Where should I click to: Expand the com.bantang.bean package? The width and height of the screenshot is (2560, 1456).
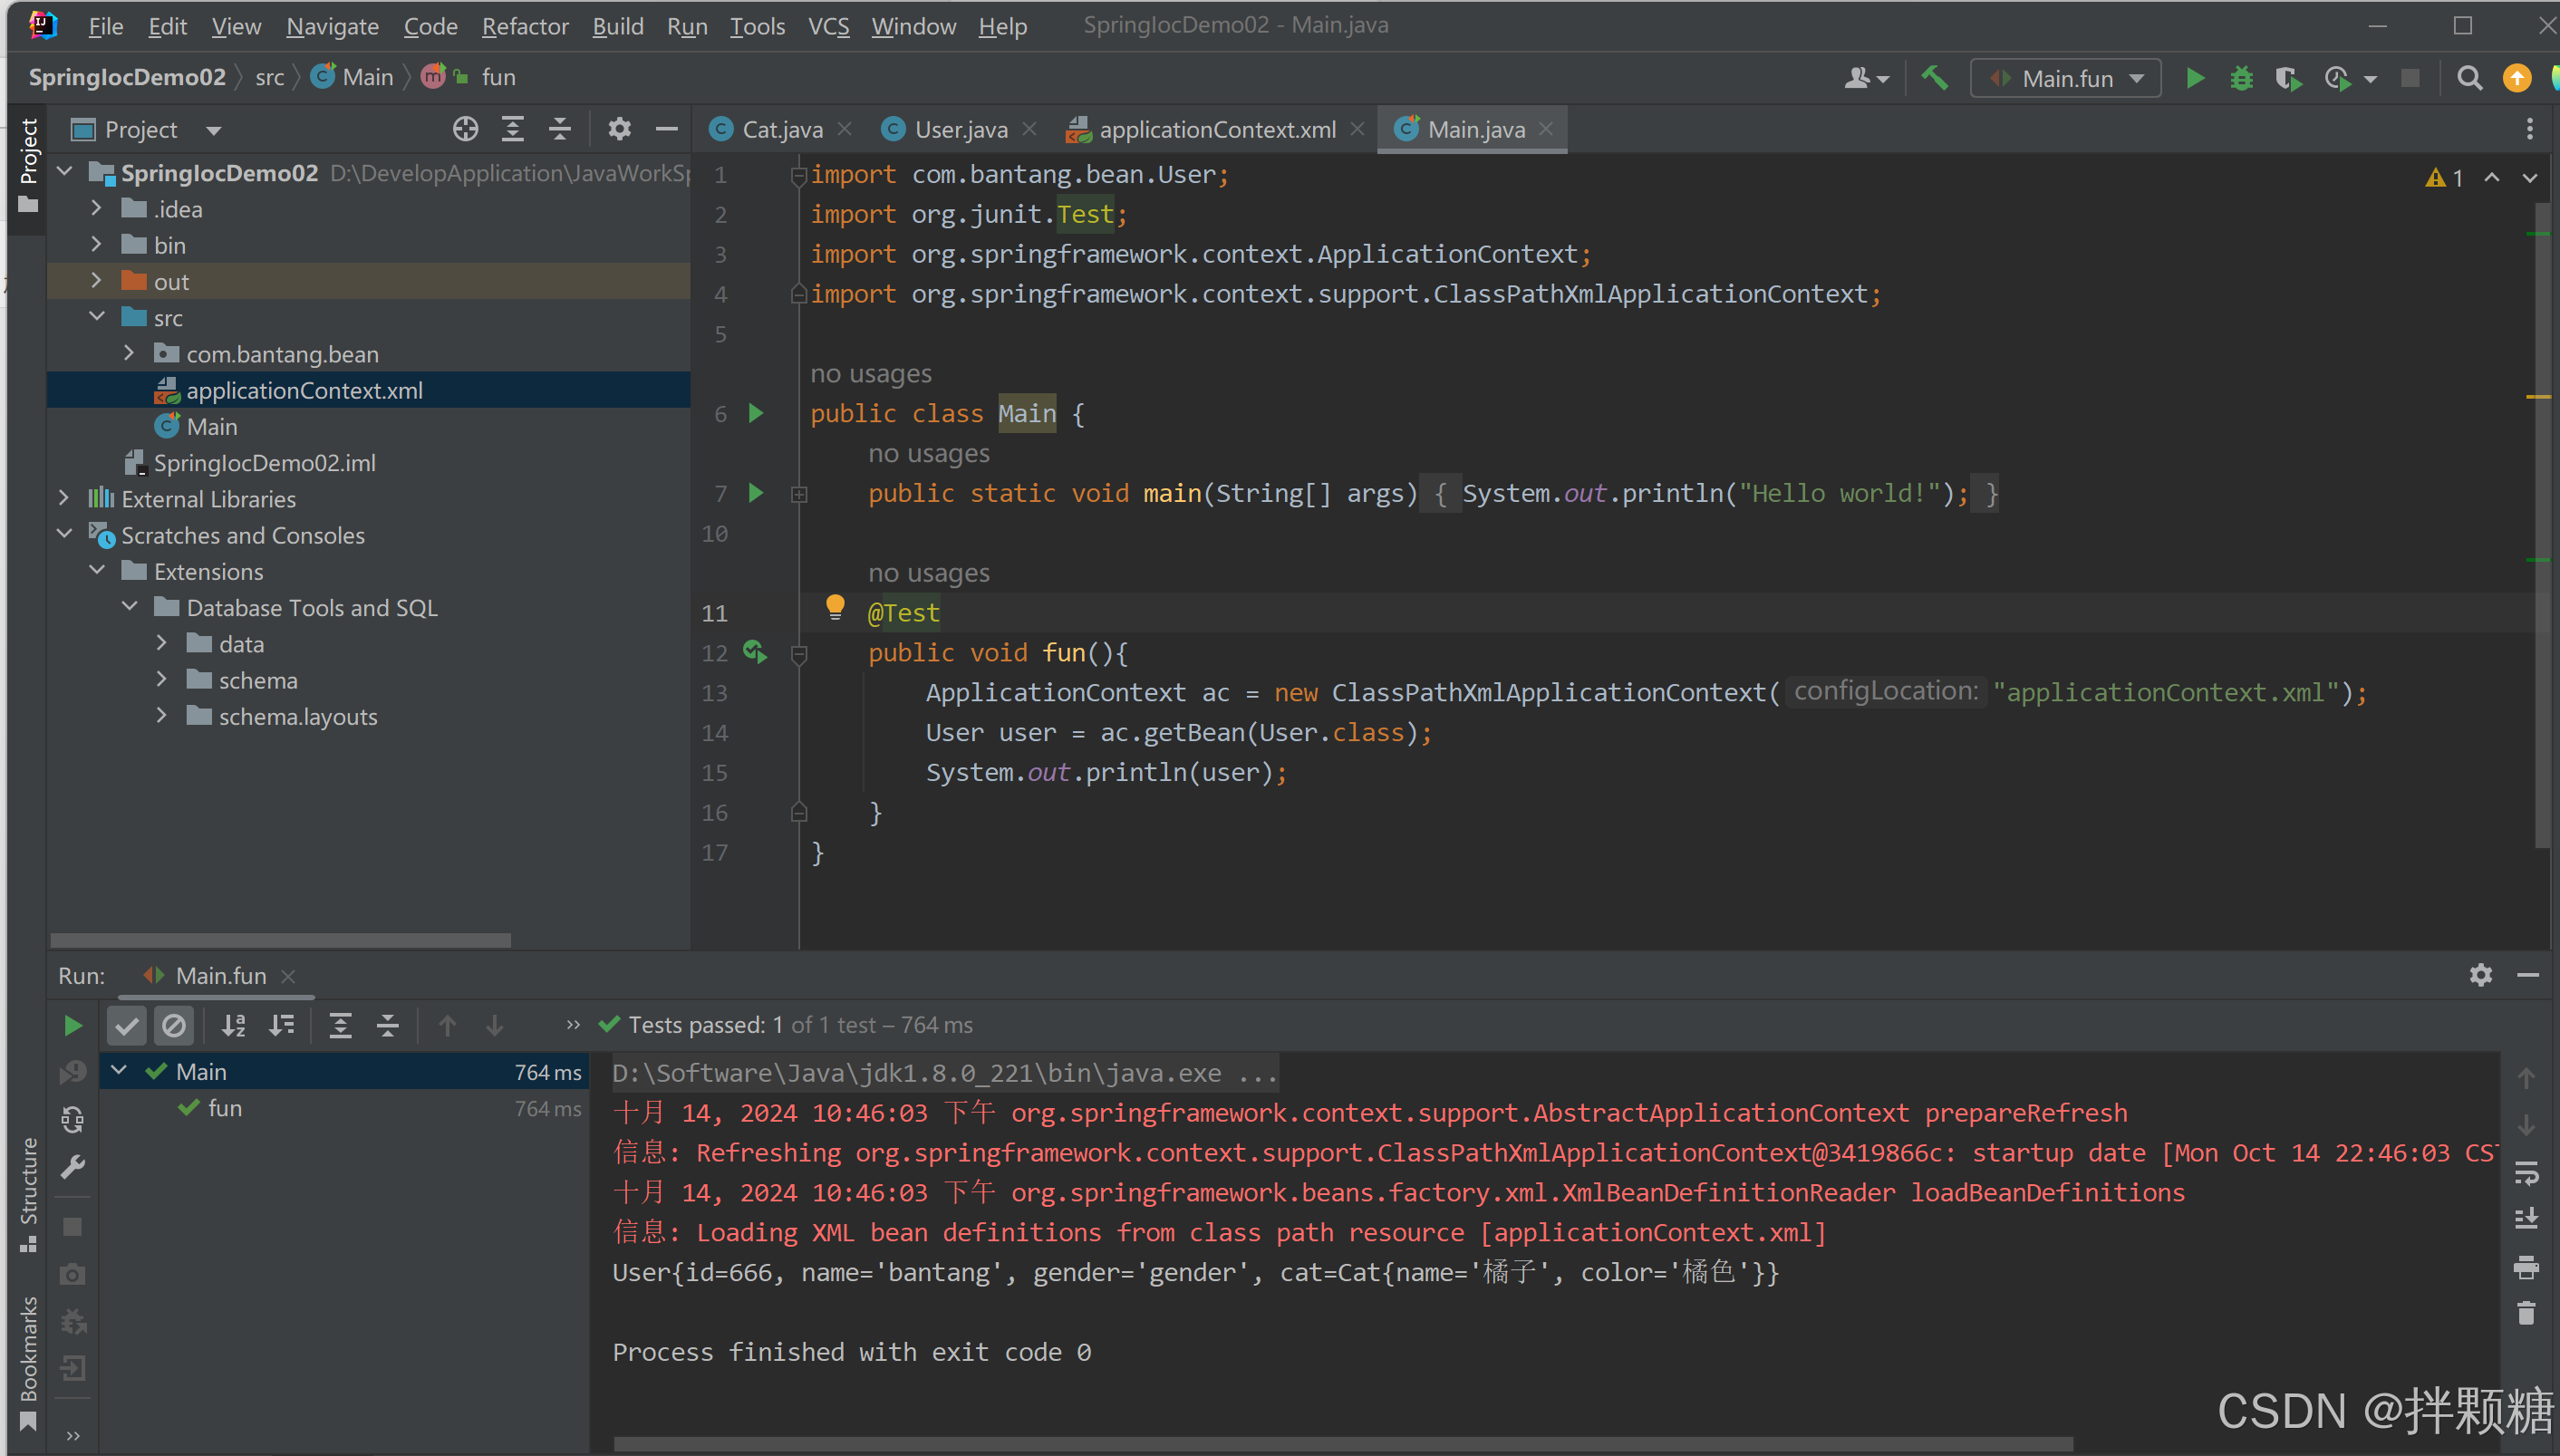coord(129,353)
